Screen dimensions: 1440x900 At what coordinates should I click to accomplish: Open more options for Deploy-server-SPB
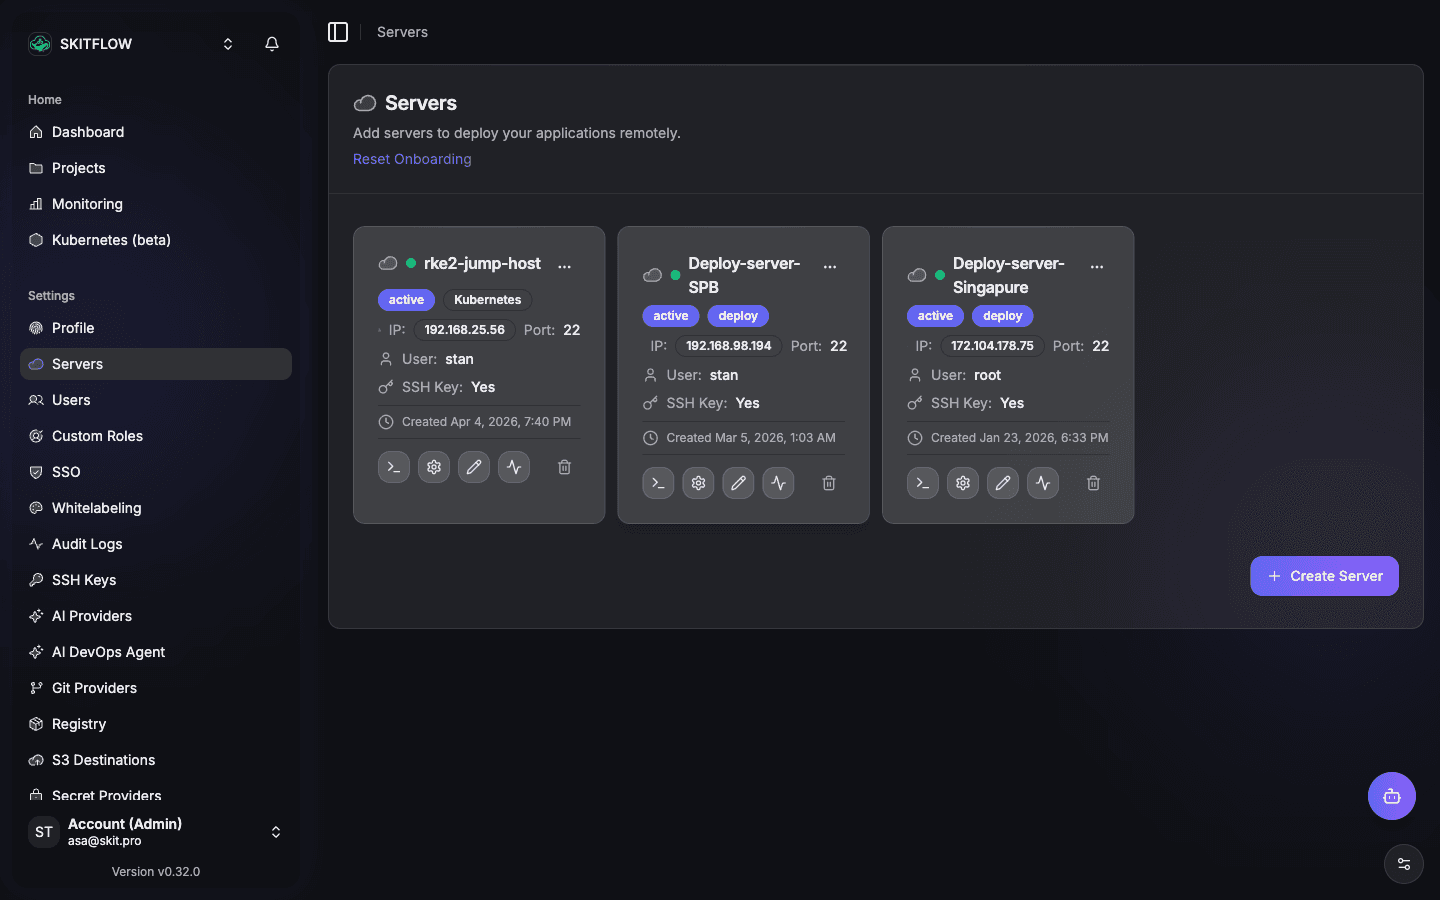(830, 266)
